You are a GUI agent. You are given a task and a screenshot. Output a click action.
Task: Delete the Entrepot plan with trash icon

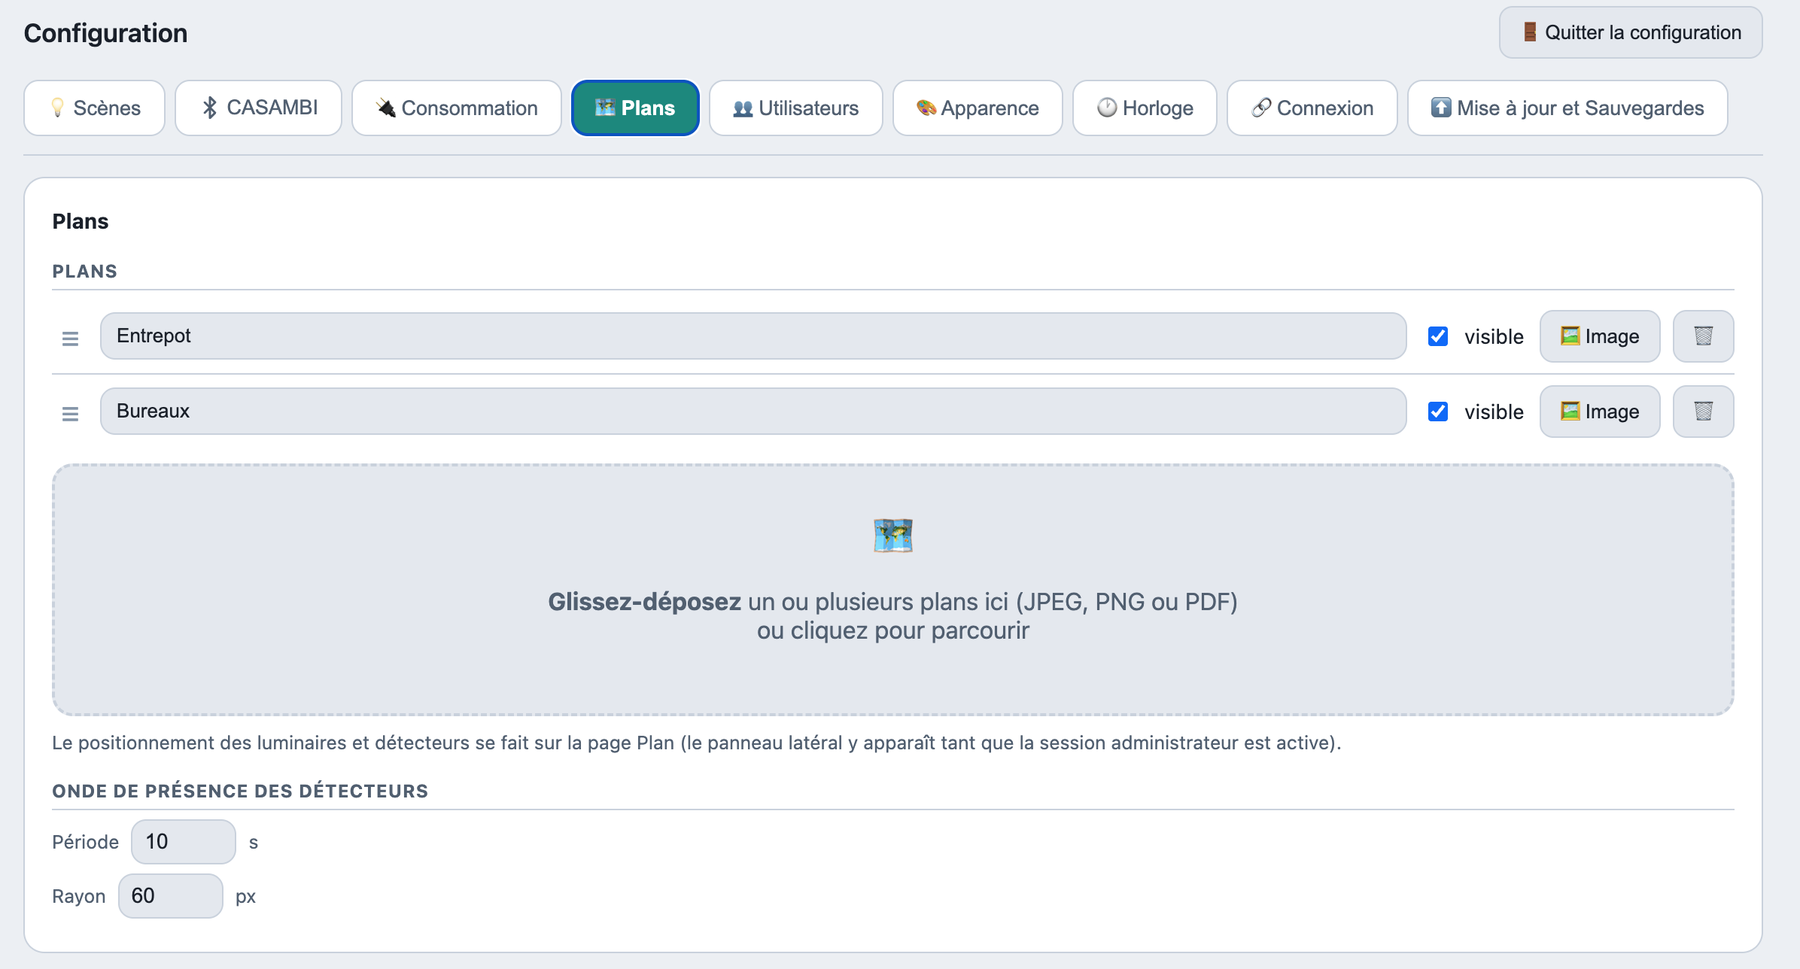1703,336
